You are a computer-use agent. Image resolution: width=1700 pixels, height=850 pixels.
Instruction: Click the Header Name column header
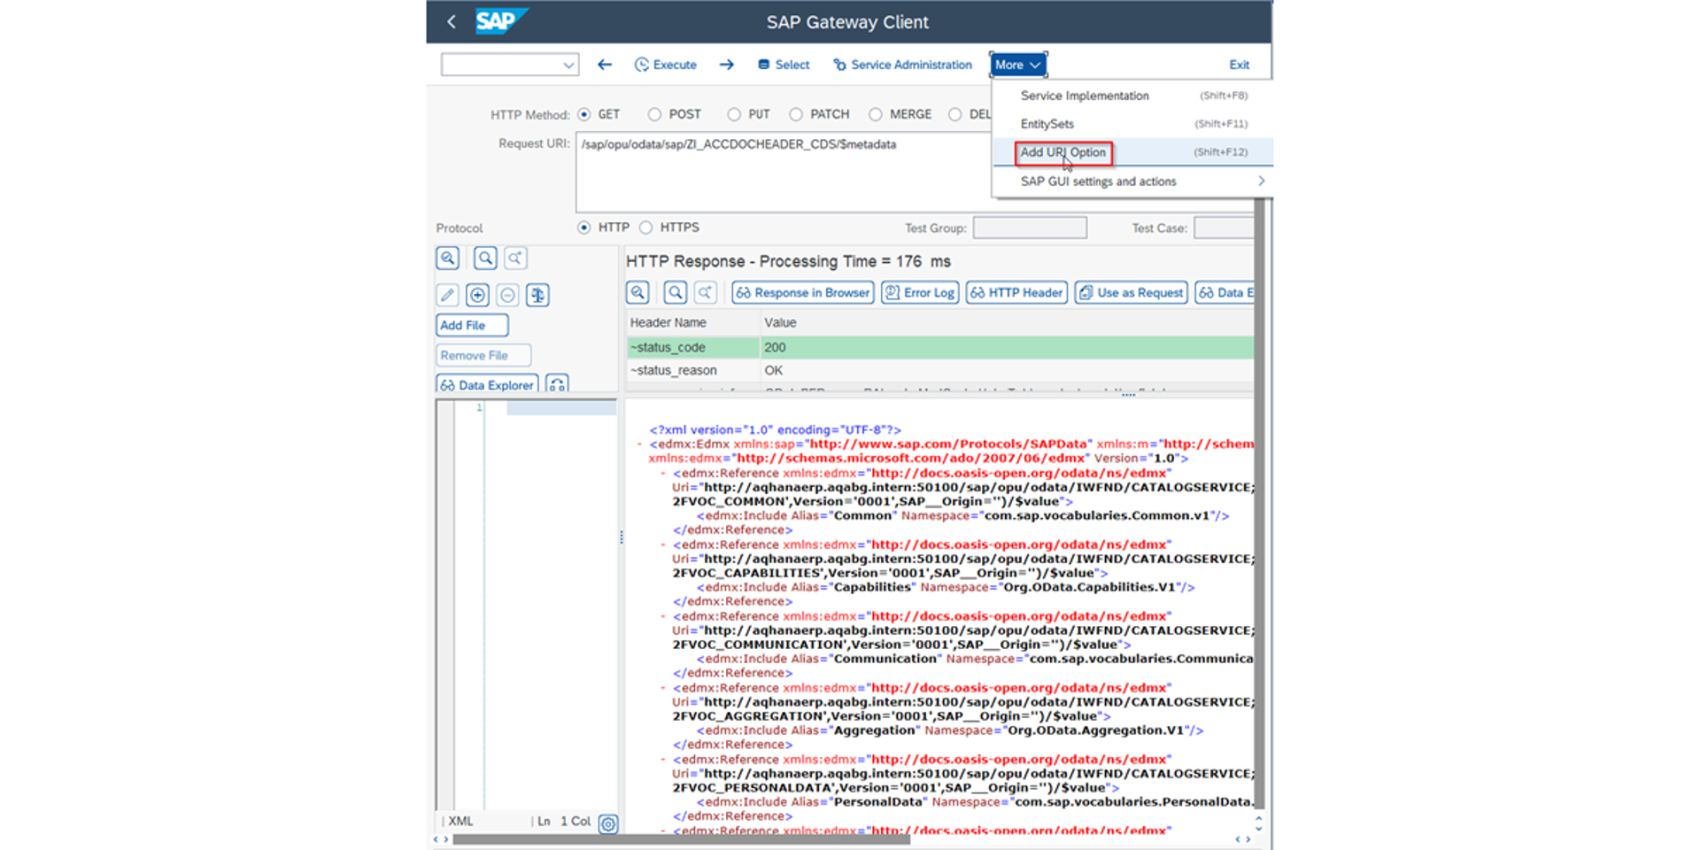(692, 323)
